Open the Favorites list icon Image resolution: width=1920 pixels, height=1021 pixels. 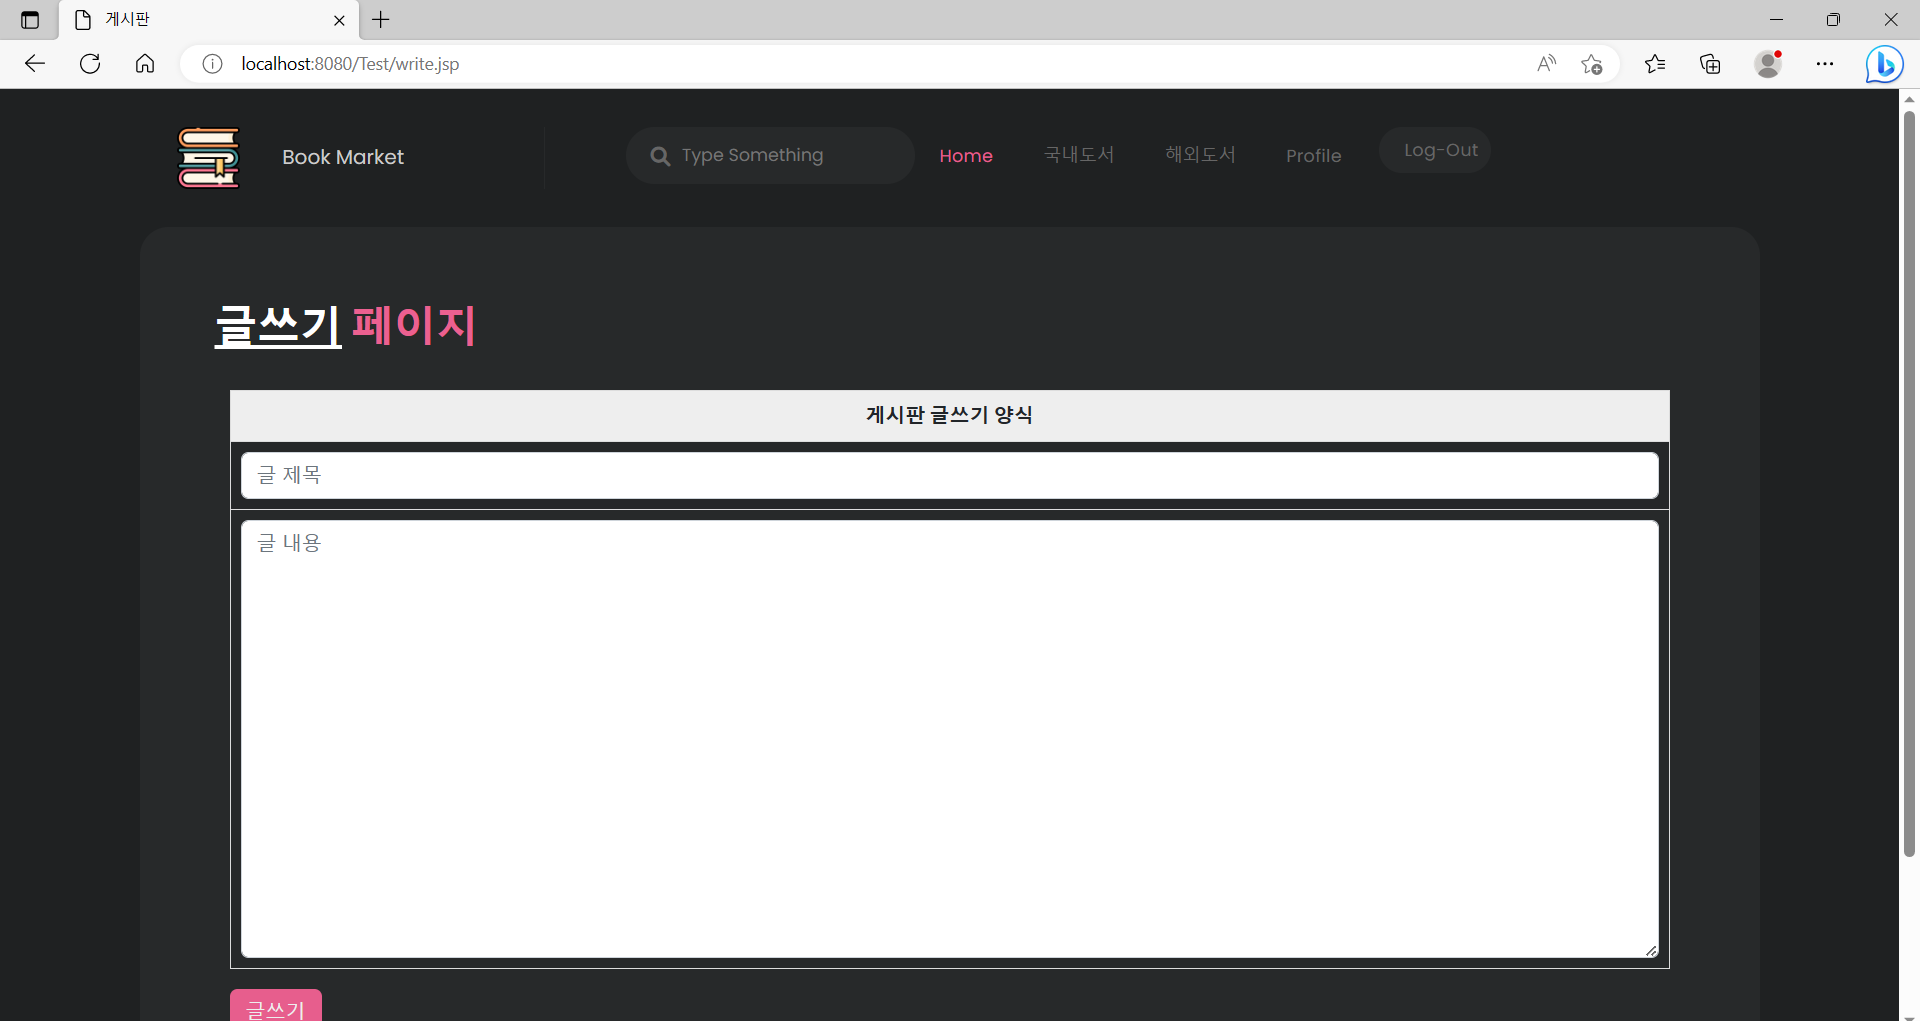(x=1656, y=63)
